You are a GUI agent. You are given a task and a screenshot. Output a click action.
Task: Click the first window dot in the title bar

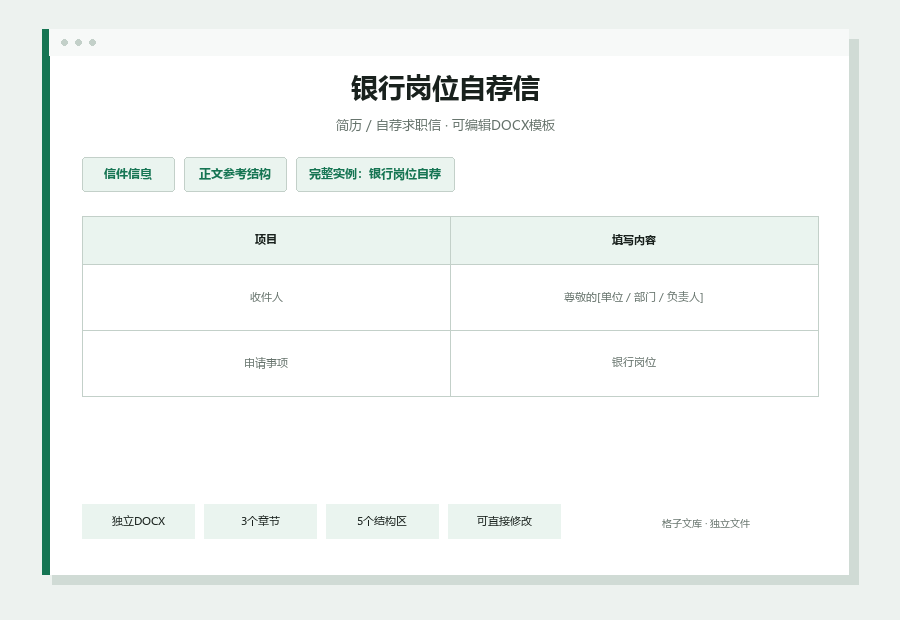pyautogui.click(x=64, y=42)
